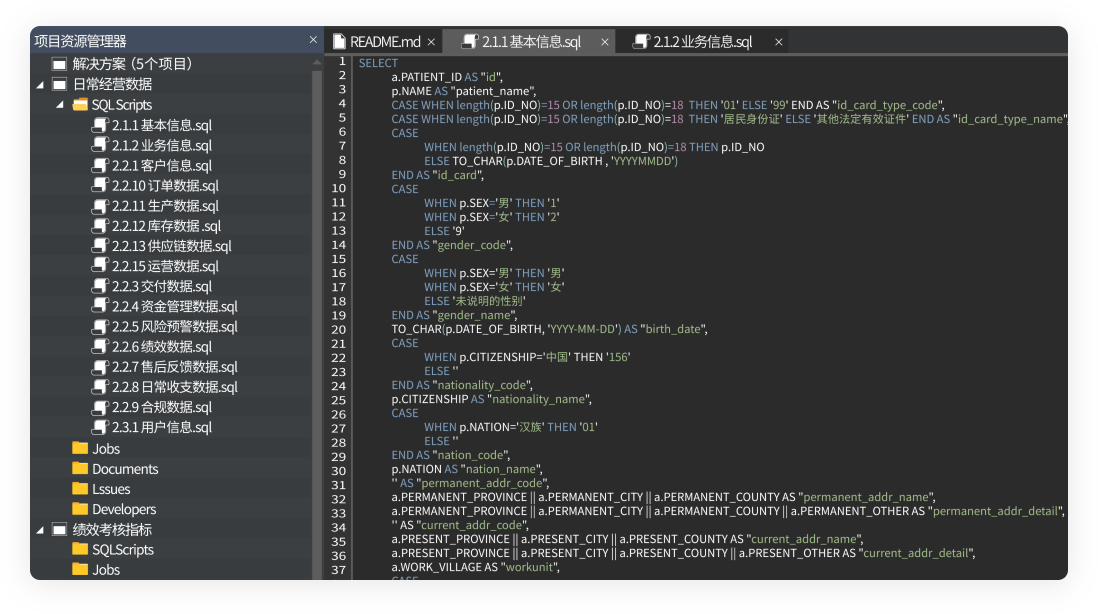Collapse the 日常经营数据 project node
Viewport: 1098px width, 614px height.
pos(40,85)
